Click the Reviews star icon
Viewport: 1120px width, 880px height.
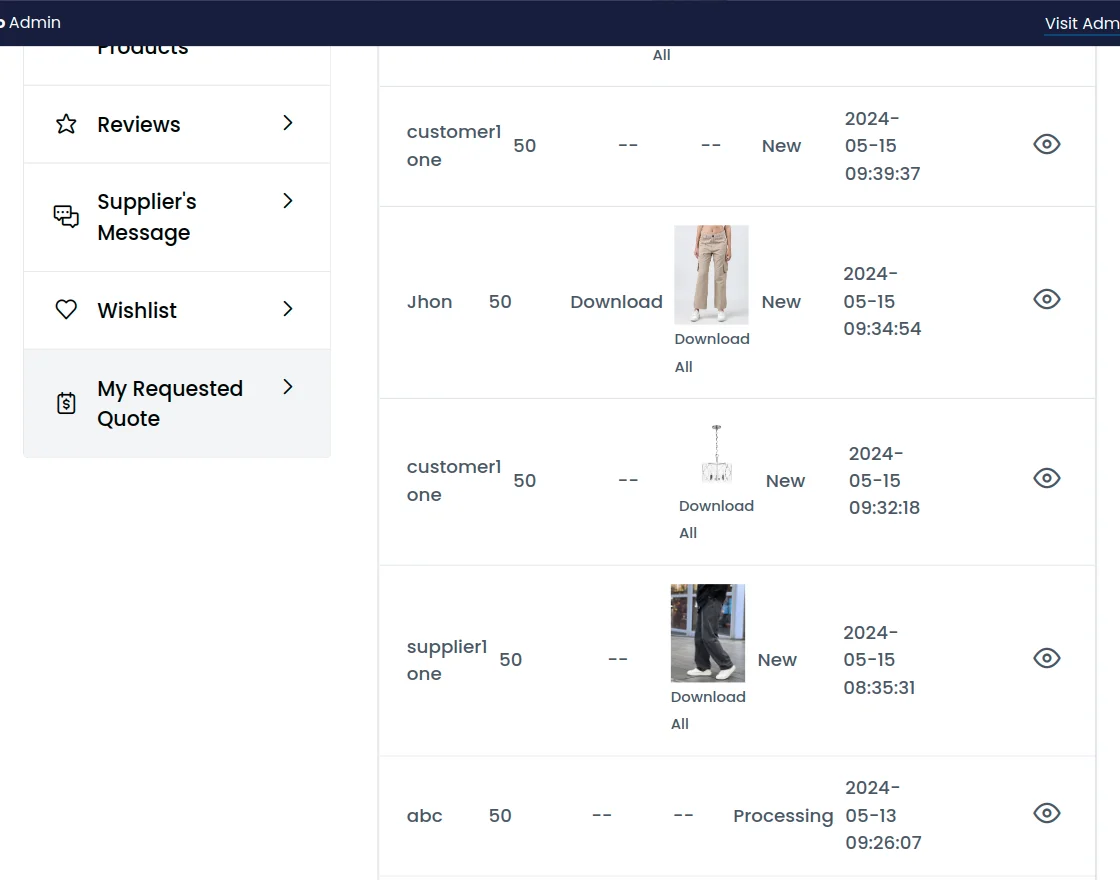point(66,124)
